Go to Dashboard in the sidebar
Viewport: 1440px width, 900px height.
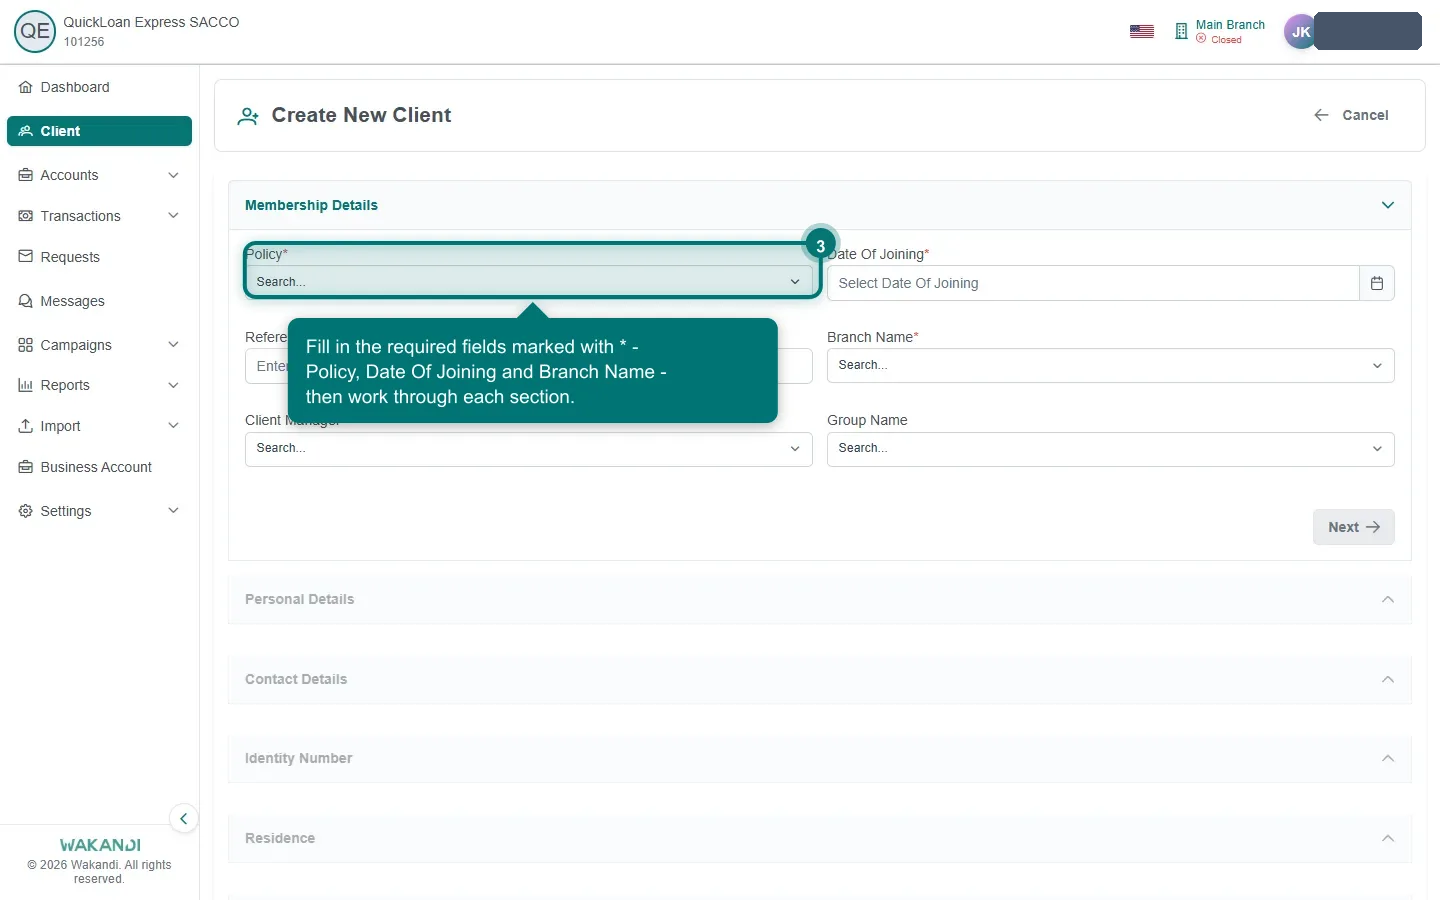coord(99,87)
